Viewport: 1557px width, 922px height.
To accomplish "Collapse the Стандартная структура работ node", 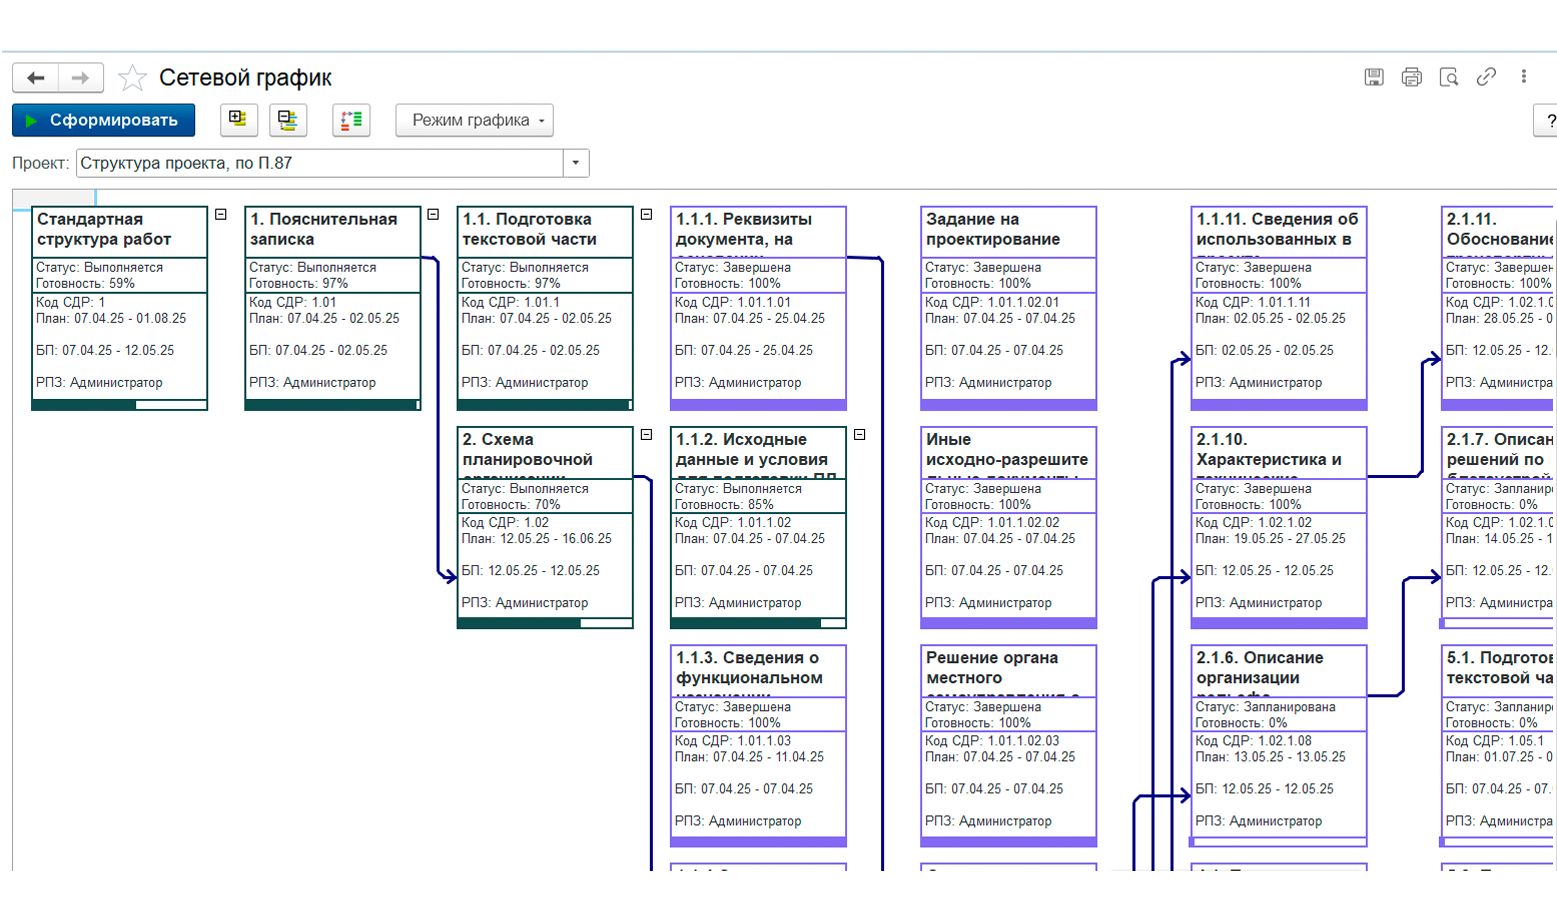I will 221,214.
